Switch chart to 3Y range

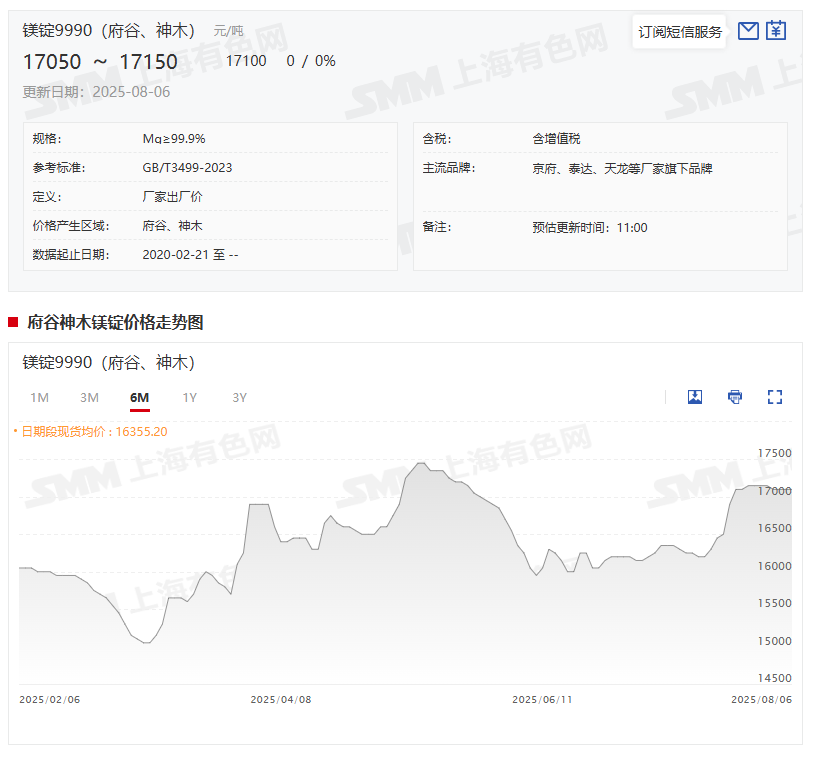click(239, 398)
